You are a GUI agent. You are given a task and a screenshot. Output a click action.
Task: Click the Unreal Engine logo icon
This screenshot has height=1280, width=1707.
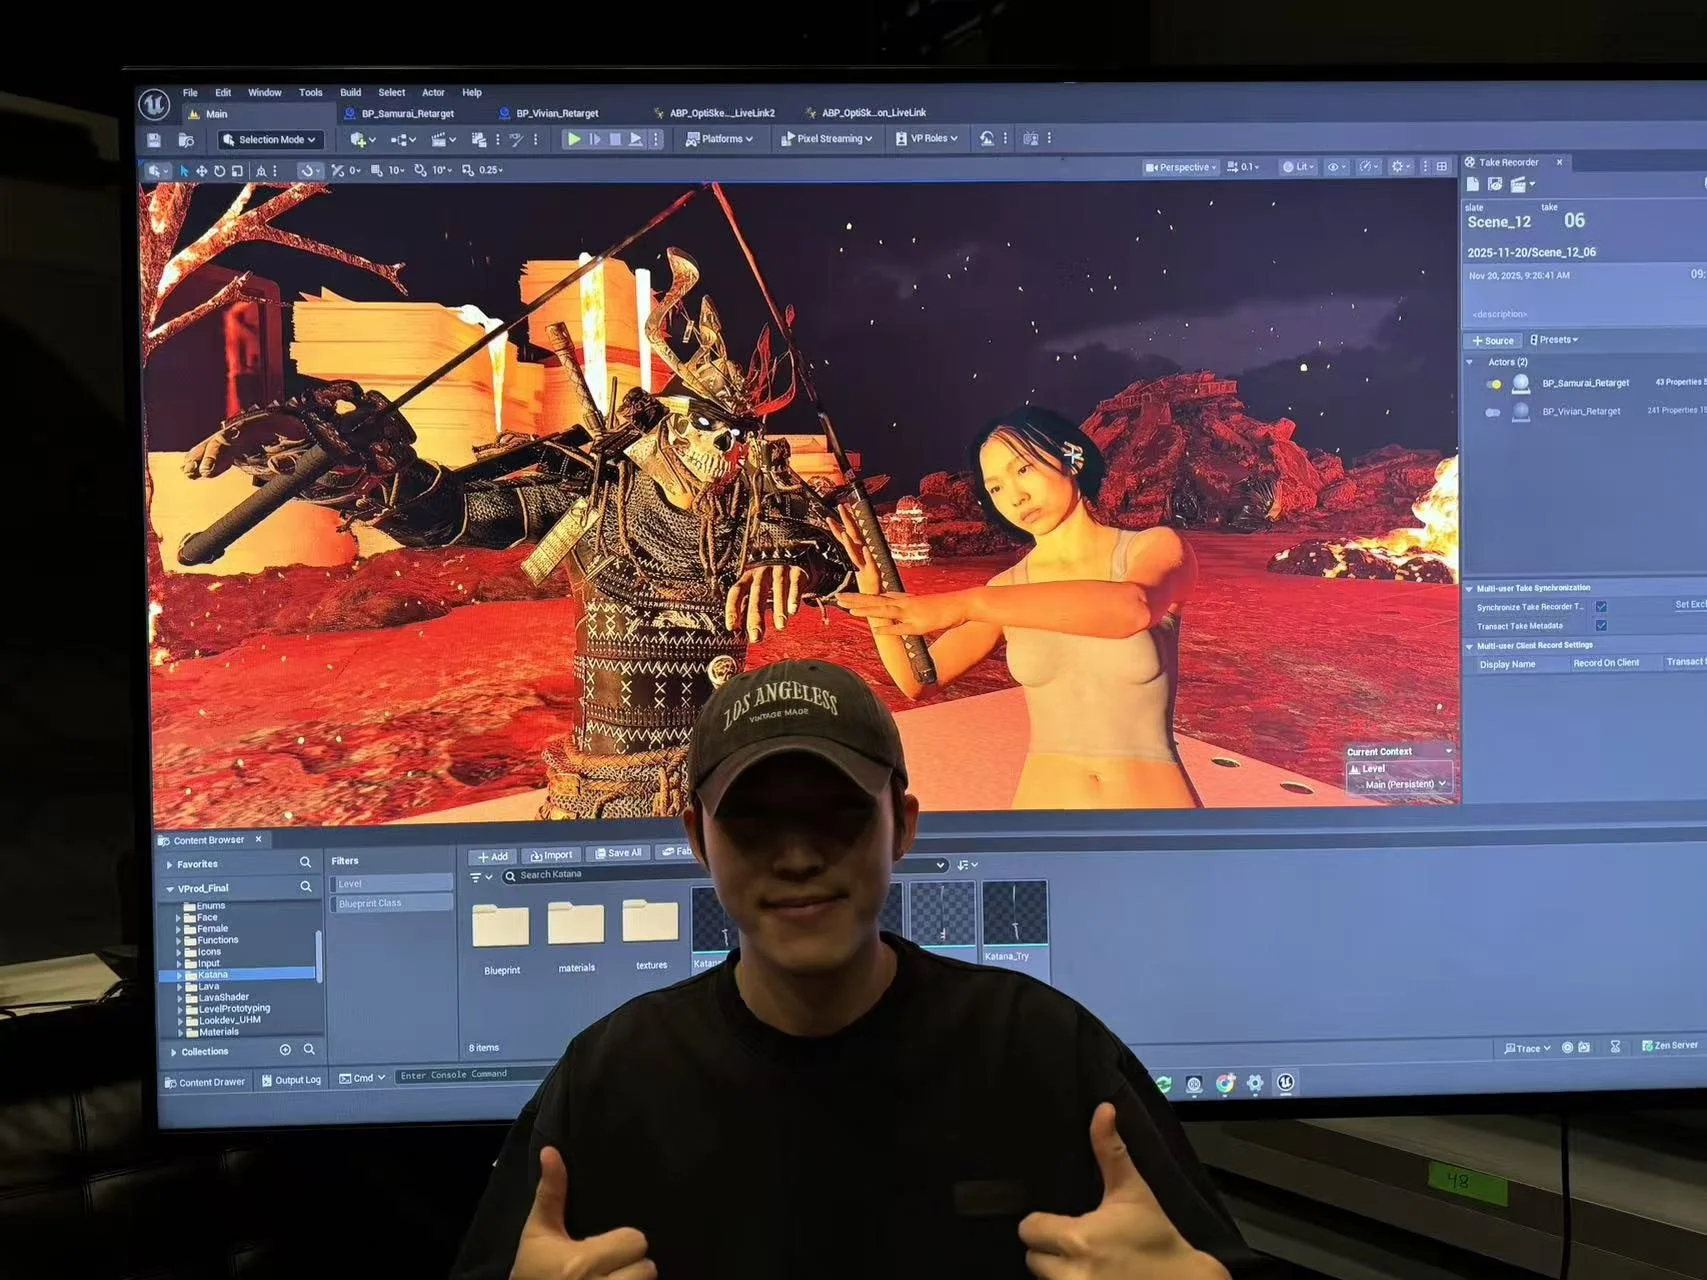point(154,104)
